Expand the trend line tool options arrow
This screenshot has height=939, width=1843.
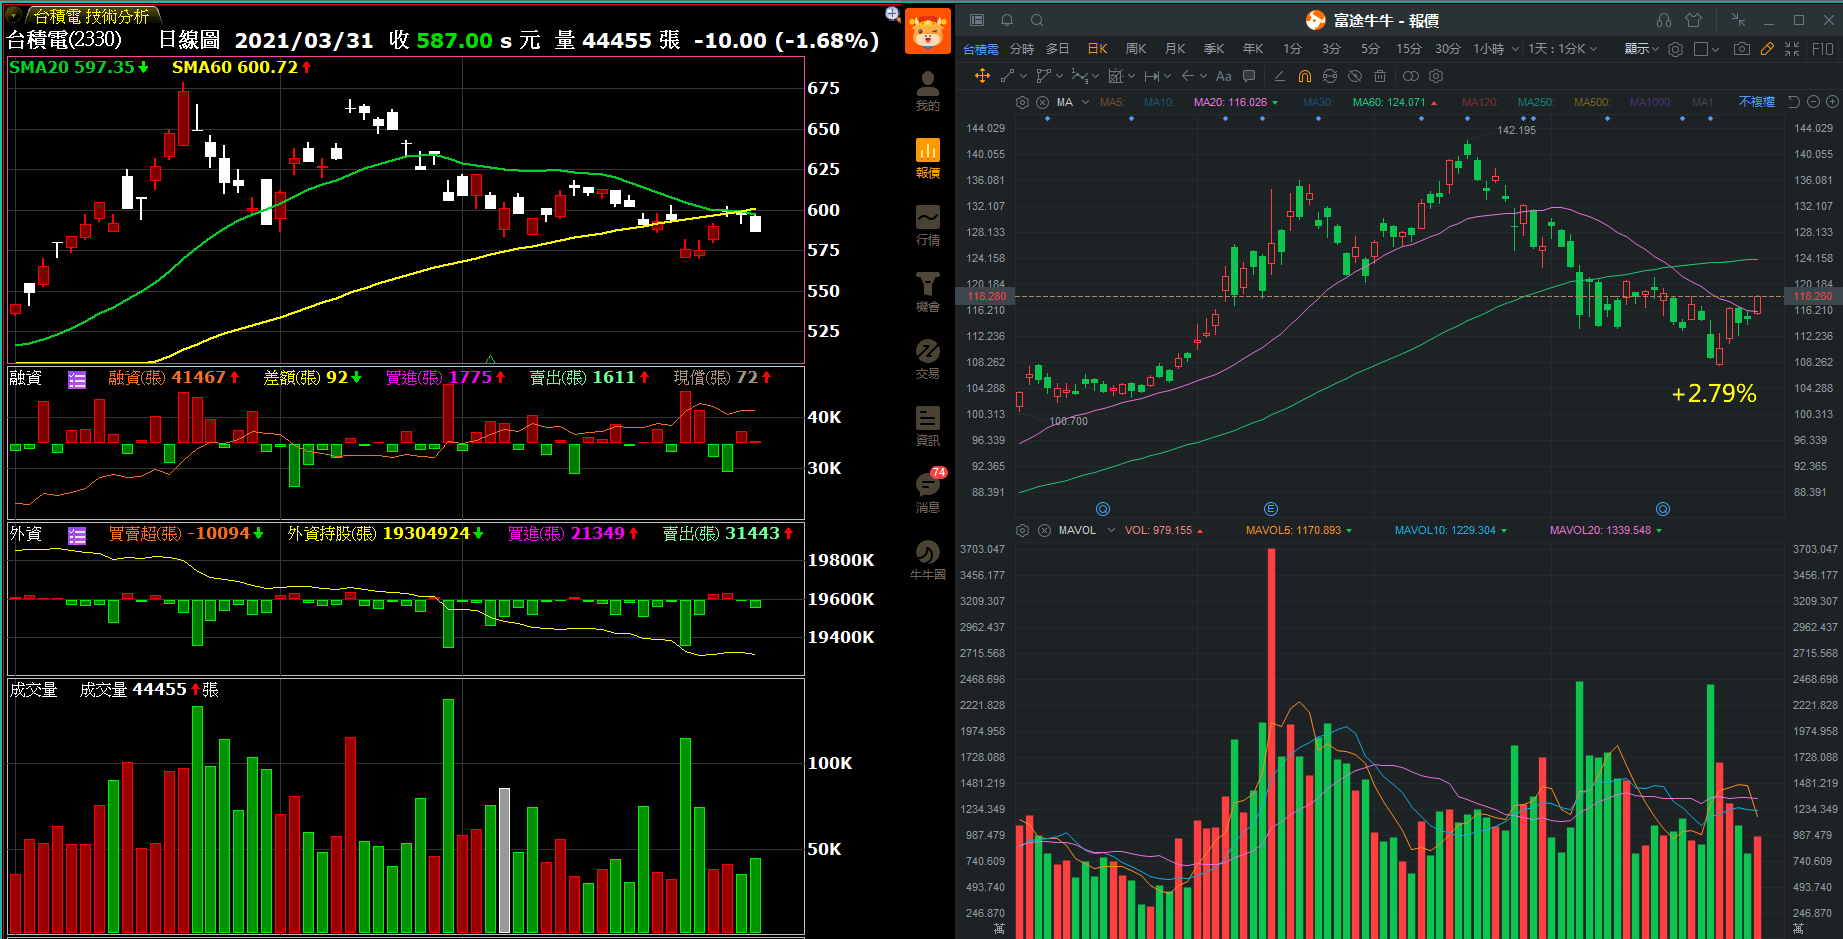tap(1023, 76)
